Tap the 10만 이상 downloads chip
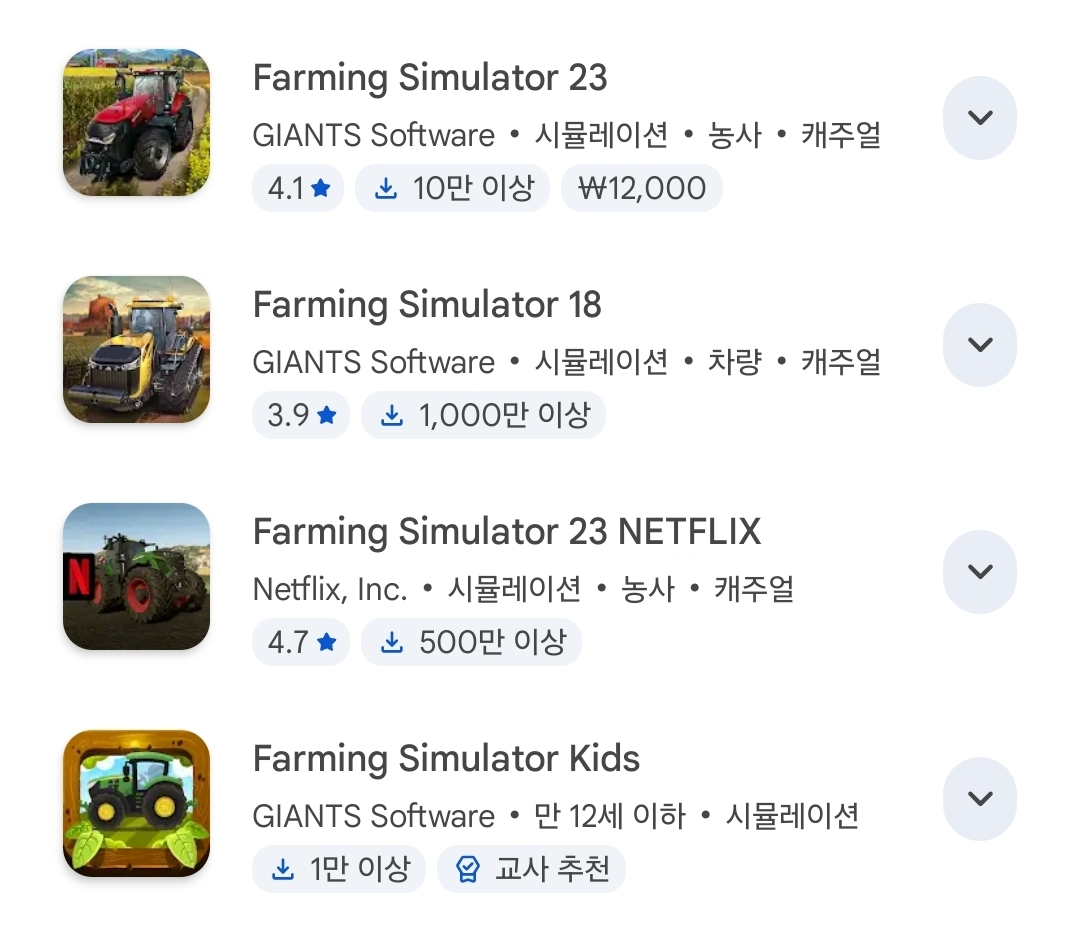This screenshot has width=1079, height=945. [x=454, y=189]
